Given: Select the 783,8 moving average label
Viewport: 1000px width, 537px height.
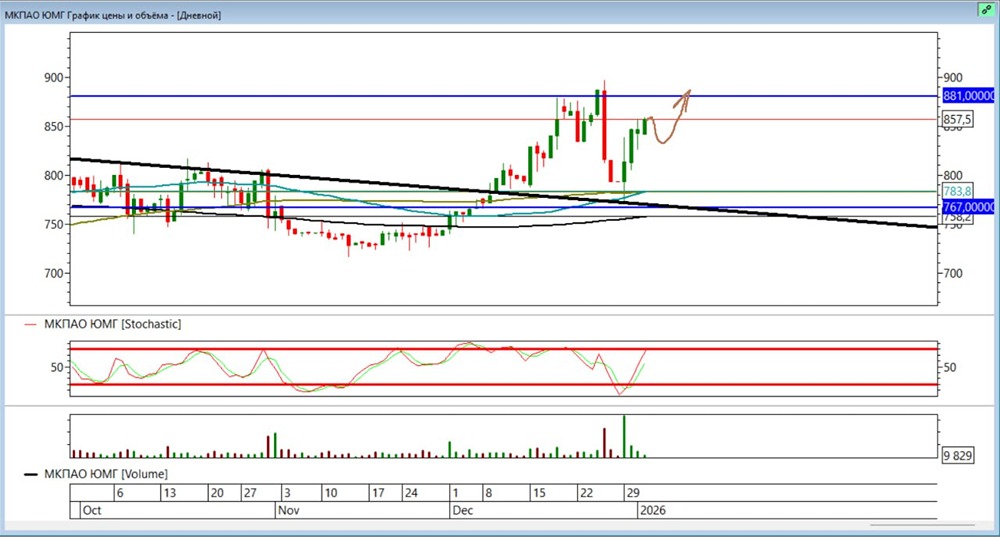Looking at the screenshot, I should (x=956, y=191).
